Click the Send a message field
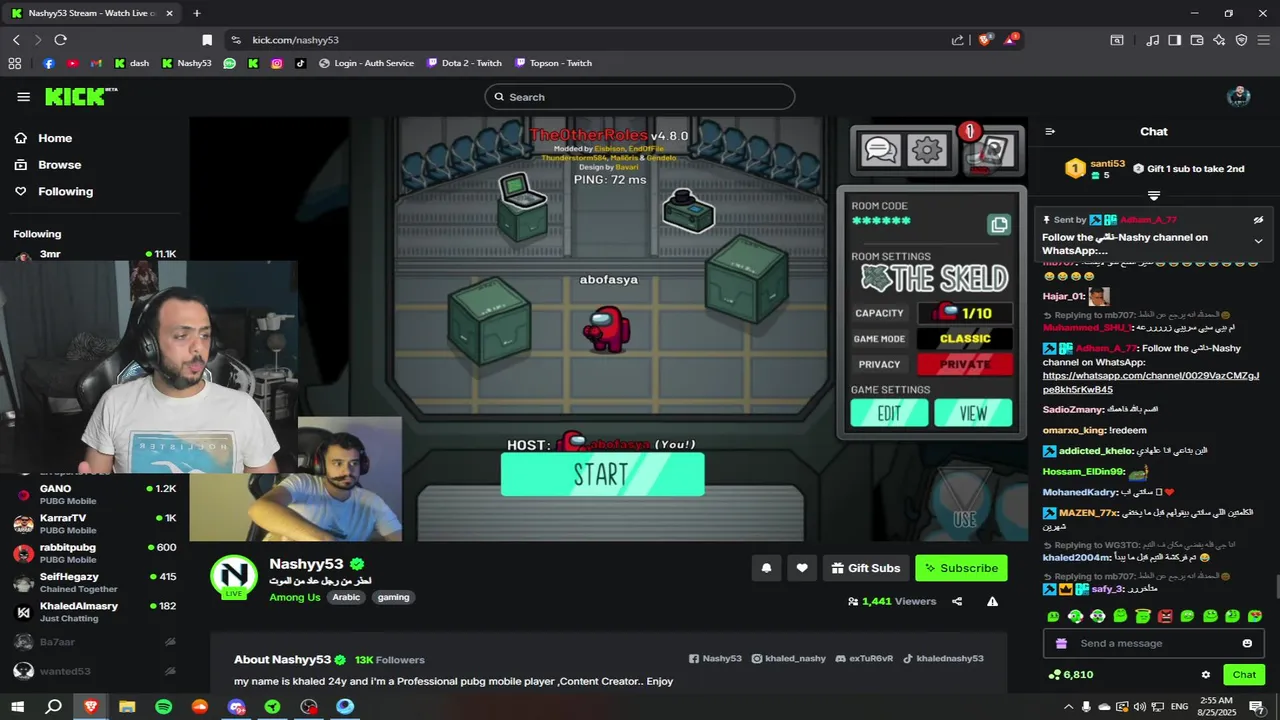Screen dimensions: 1280x720 [x=1153, y=643]
